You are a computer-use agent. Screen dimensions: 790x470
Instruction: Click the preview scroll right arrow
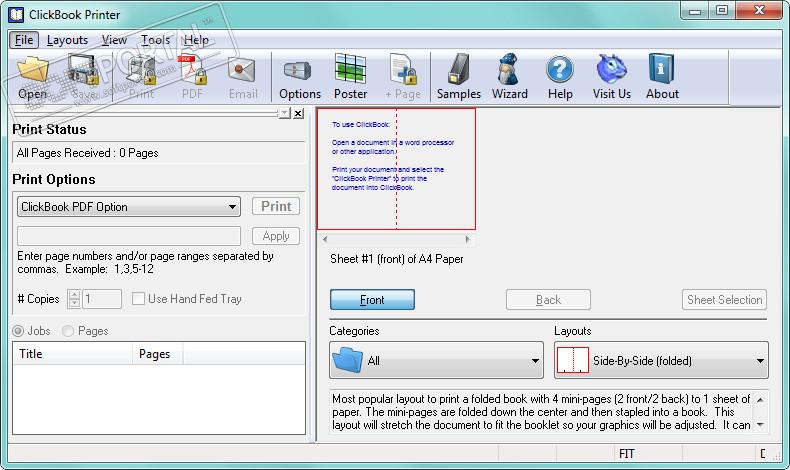468,239
